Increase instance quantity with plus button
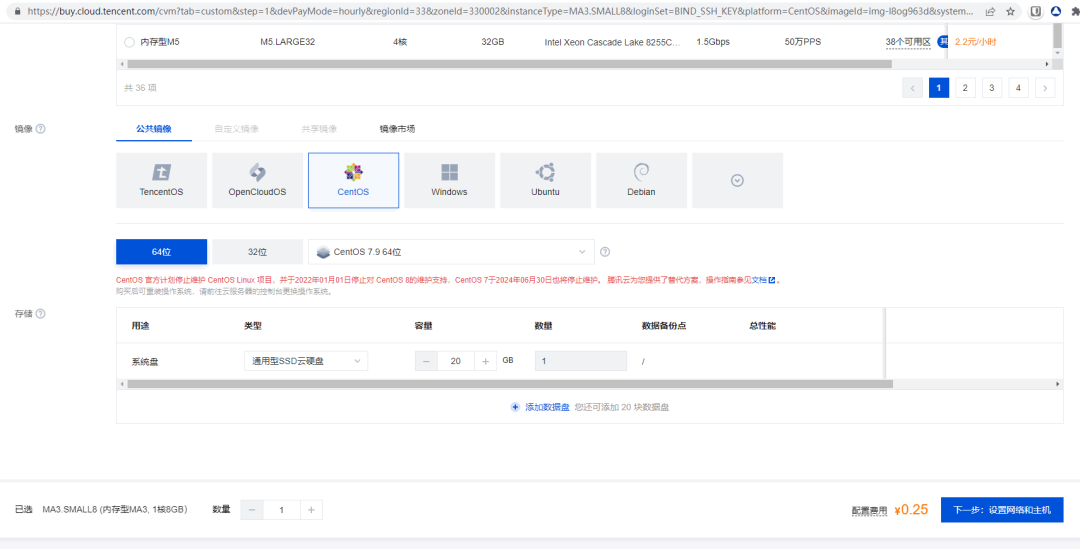 (x=311, y=510)
